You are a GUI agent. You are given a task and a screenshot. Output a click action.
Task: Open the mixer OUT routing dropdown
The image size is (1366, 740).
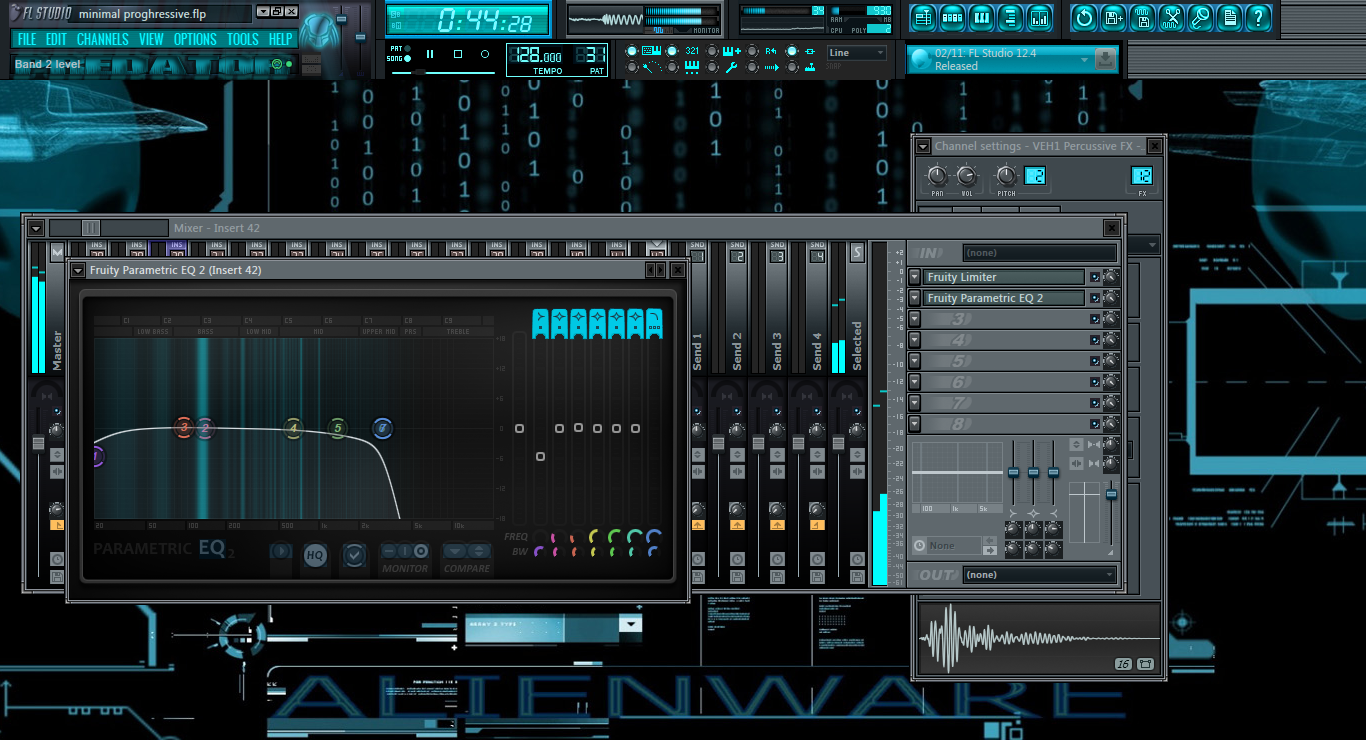coord(1040,575)
